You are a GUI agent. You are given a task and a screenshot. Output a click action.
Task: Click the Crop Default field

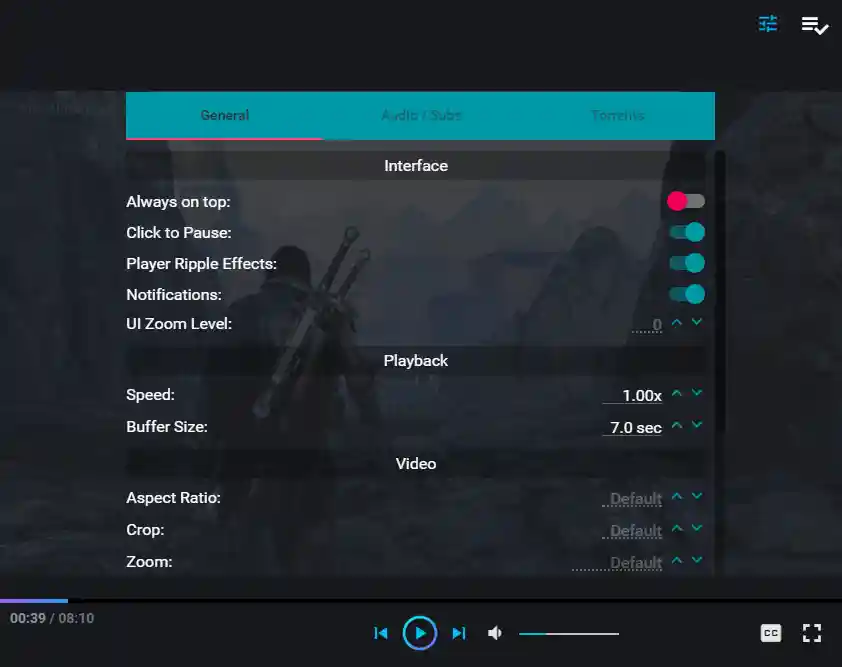[632, 531]
